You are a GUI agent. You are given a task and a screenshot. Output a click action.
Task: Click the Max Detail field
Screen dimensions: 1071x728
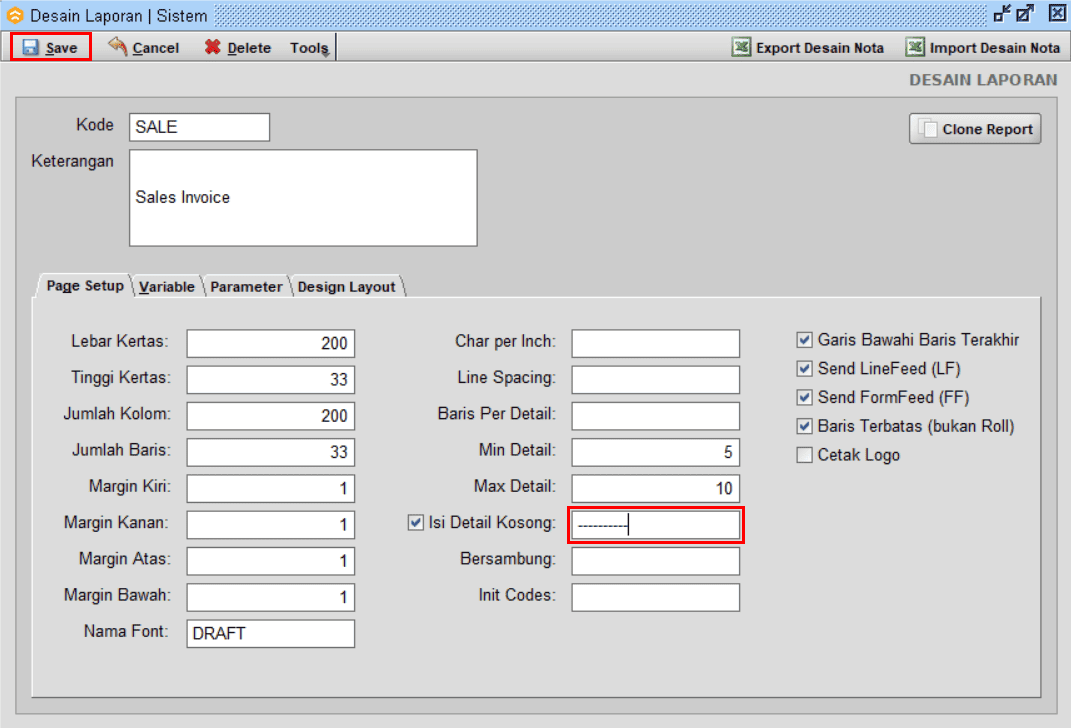point(656,488)
